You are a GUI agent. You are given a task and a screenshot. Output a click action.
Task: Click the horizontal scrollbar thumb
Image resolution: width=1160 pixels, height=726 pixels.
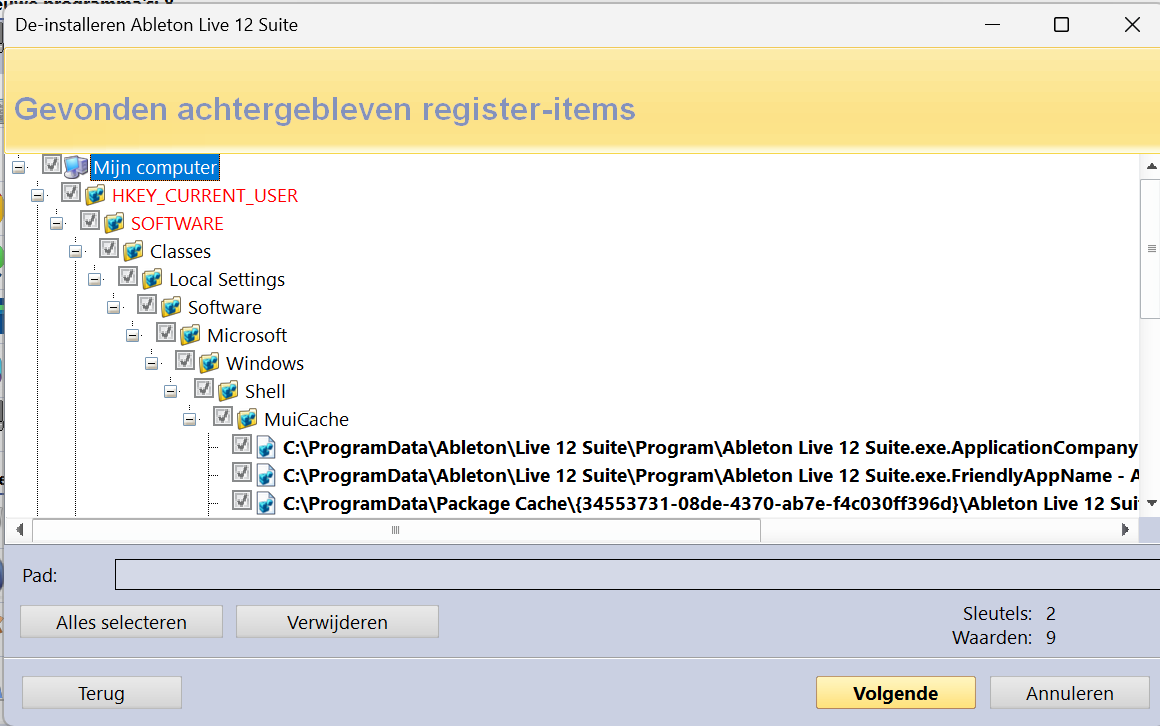(396, 530)
